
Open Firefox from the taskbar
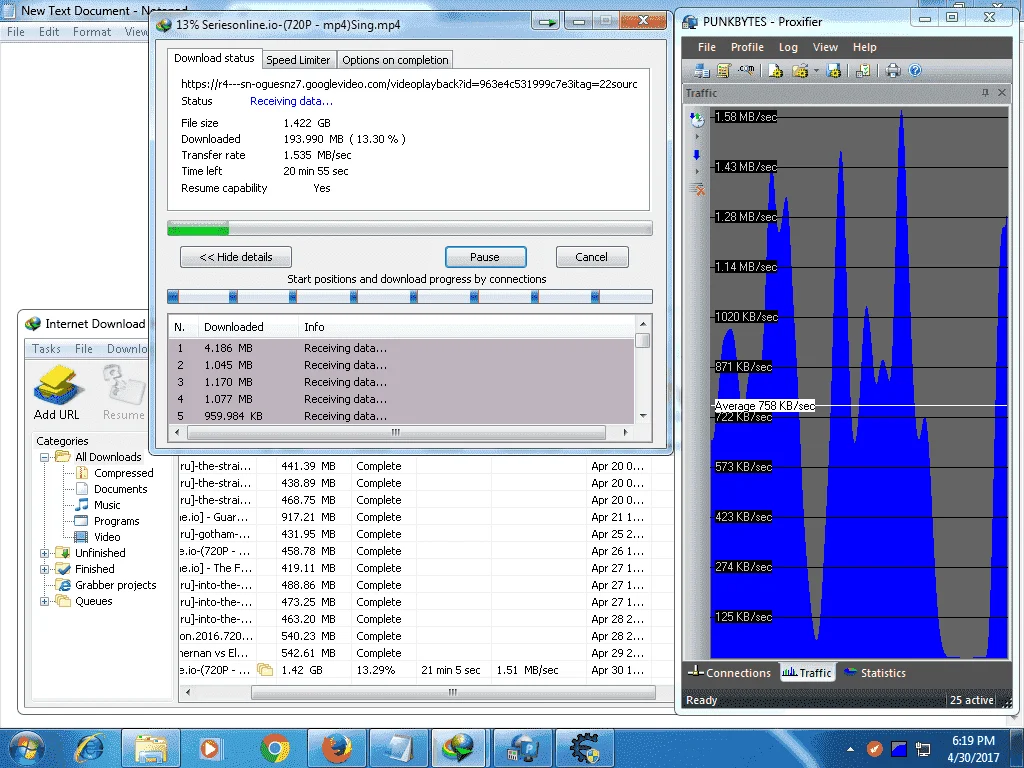337,748
